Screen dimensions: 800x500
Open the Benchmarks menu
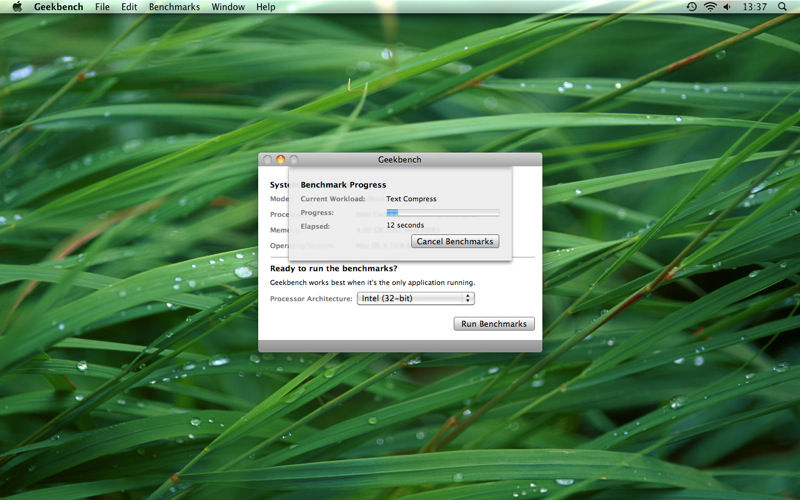pos(174,7)
